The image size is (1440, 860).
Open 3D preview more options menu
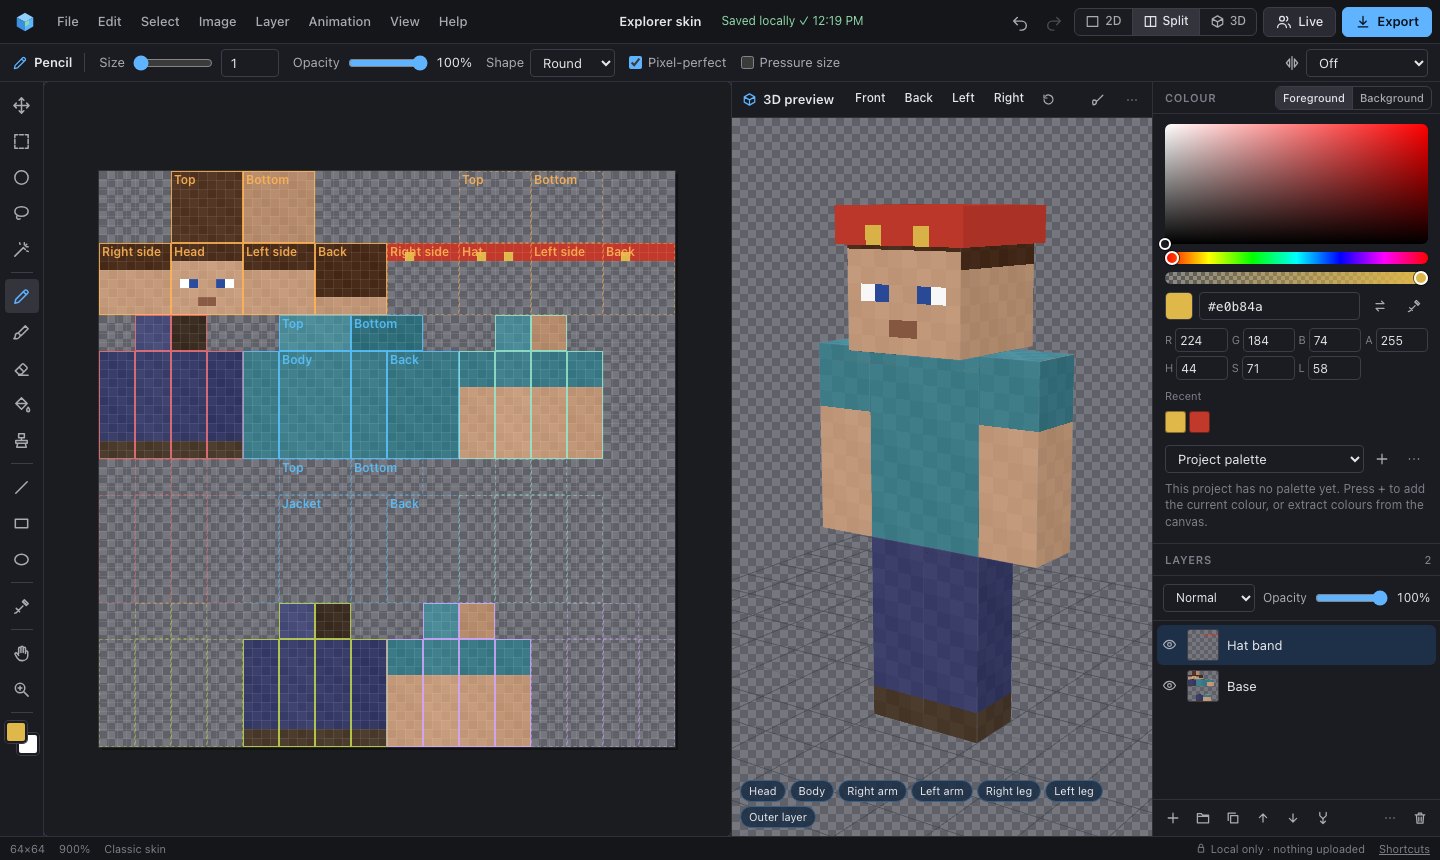[x=1131, y=99]
